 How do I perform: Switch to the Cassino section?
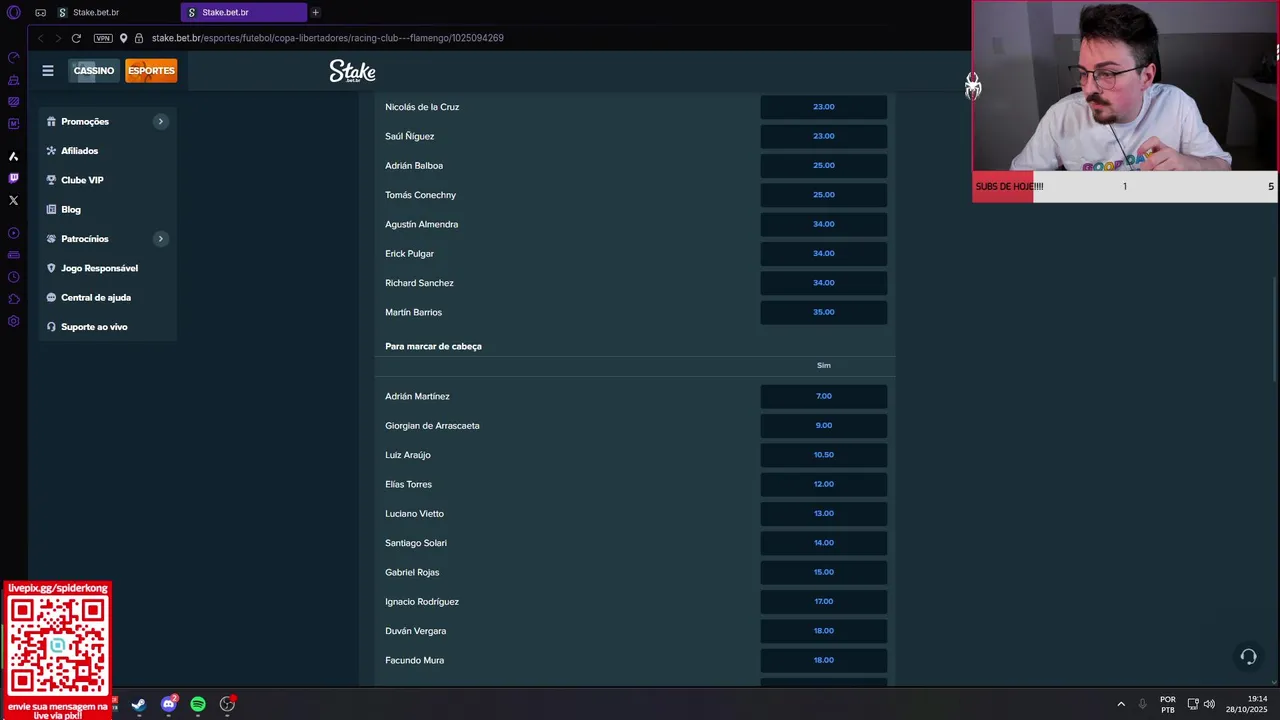[93, 71]
